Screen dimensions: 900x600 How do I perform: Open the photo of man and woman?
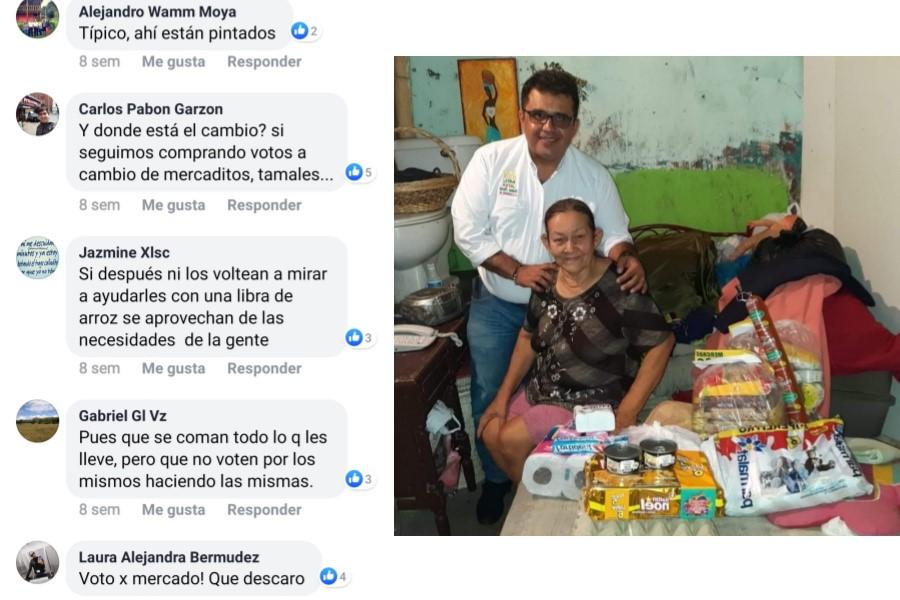pos(647,296)
